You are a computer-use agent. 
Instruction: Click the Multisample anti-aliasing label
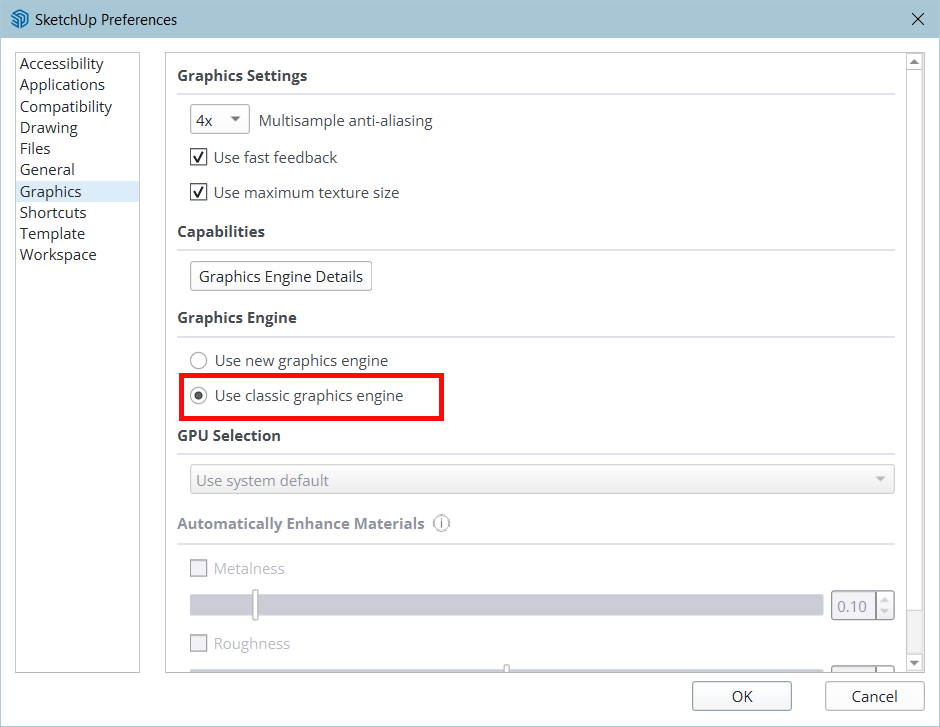[345, 120]
